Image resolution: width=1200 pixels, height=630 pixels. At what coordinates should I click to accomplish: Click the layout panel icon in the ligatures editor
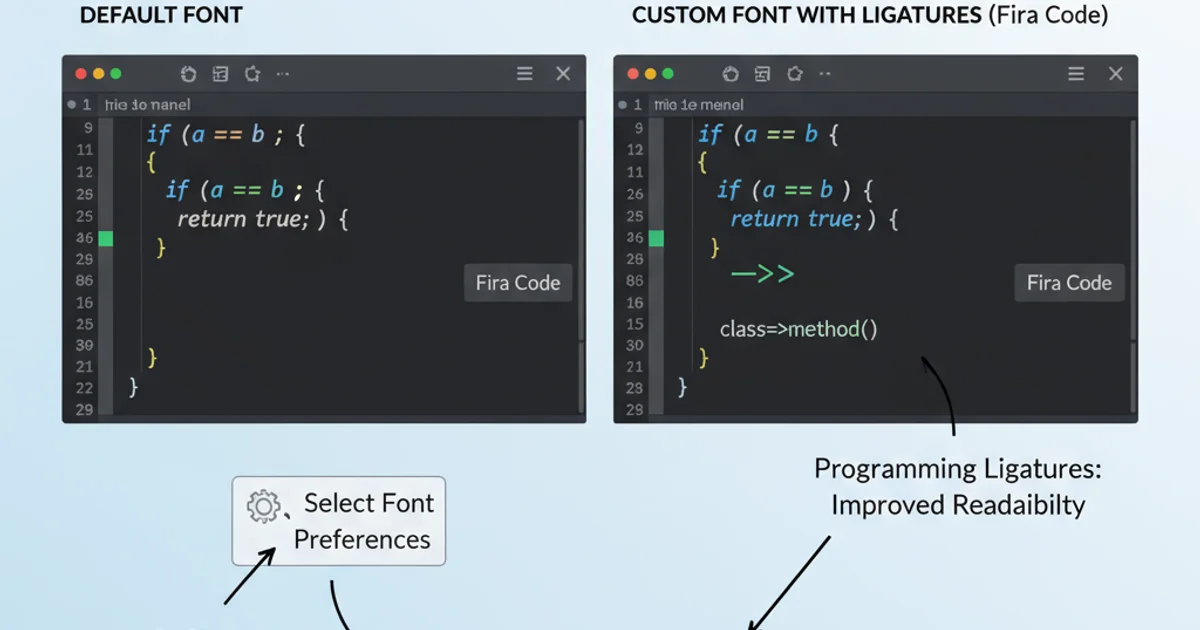coord(763,74)
